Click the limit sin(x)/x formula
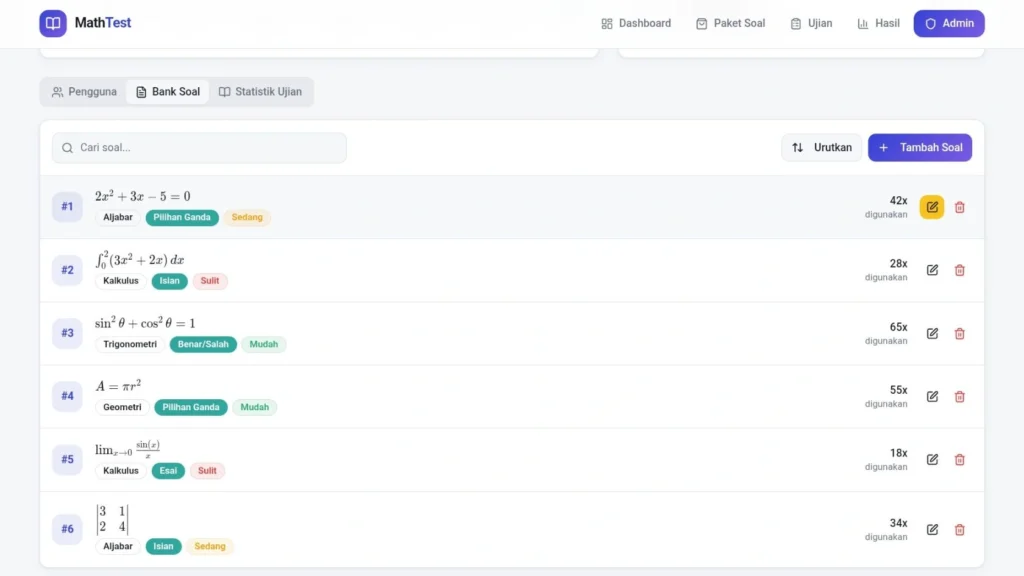Viewport: 1024px width, 576px height. (127, 449)
